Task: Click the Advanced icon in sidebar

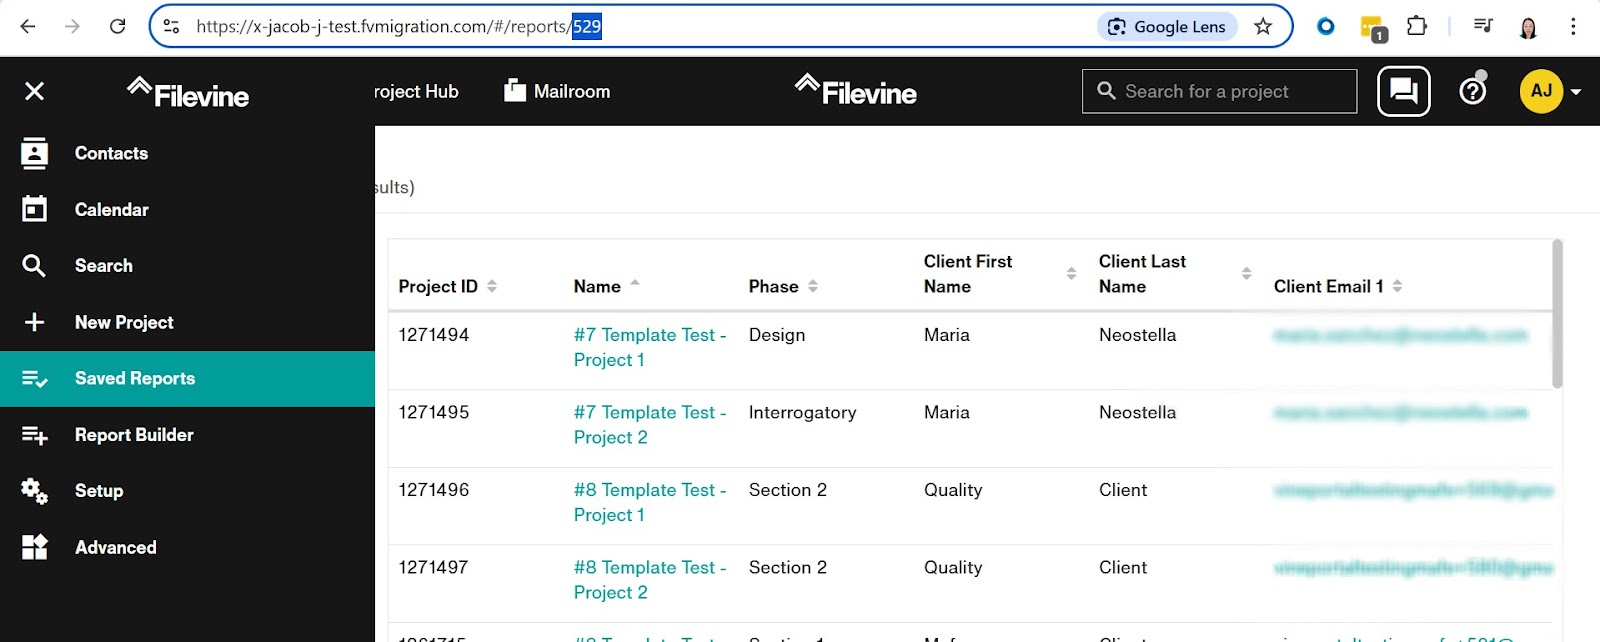Action: pos(34,547)
